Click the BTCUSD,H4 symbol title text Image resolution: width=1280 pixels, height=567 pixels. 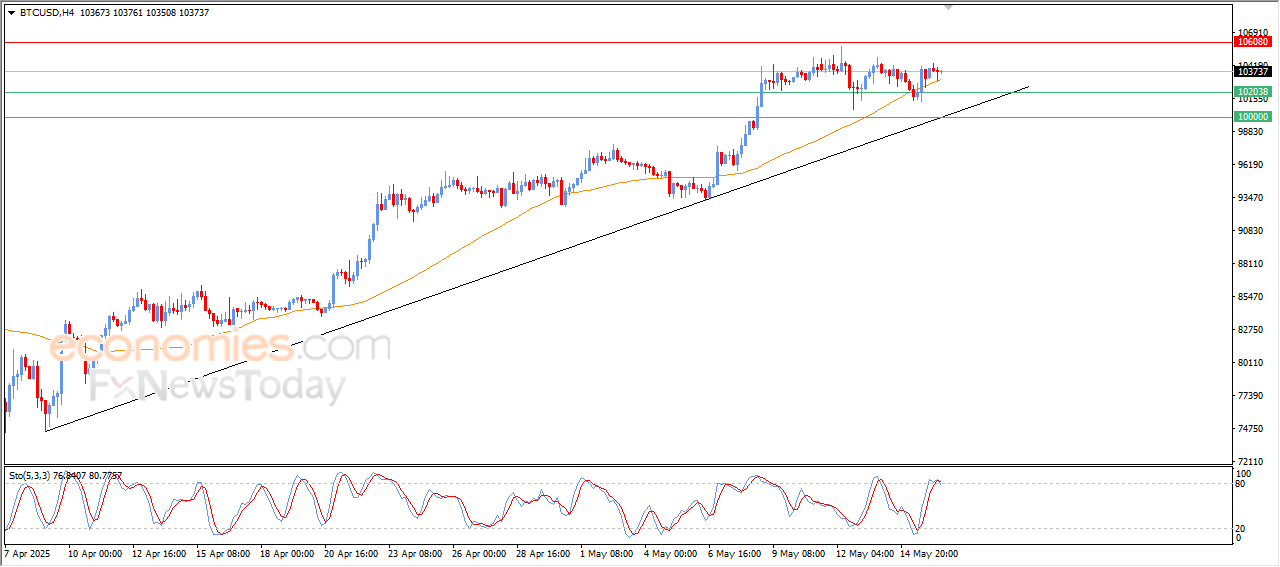(47, 13)
